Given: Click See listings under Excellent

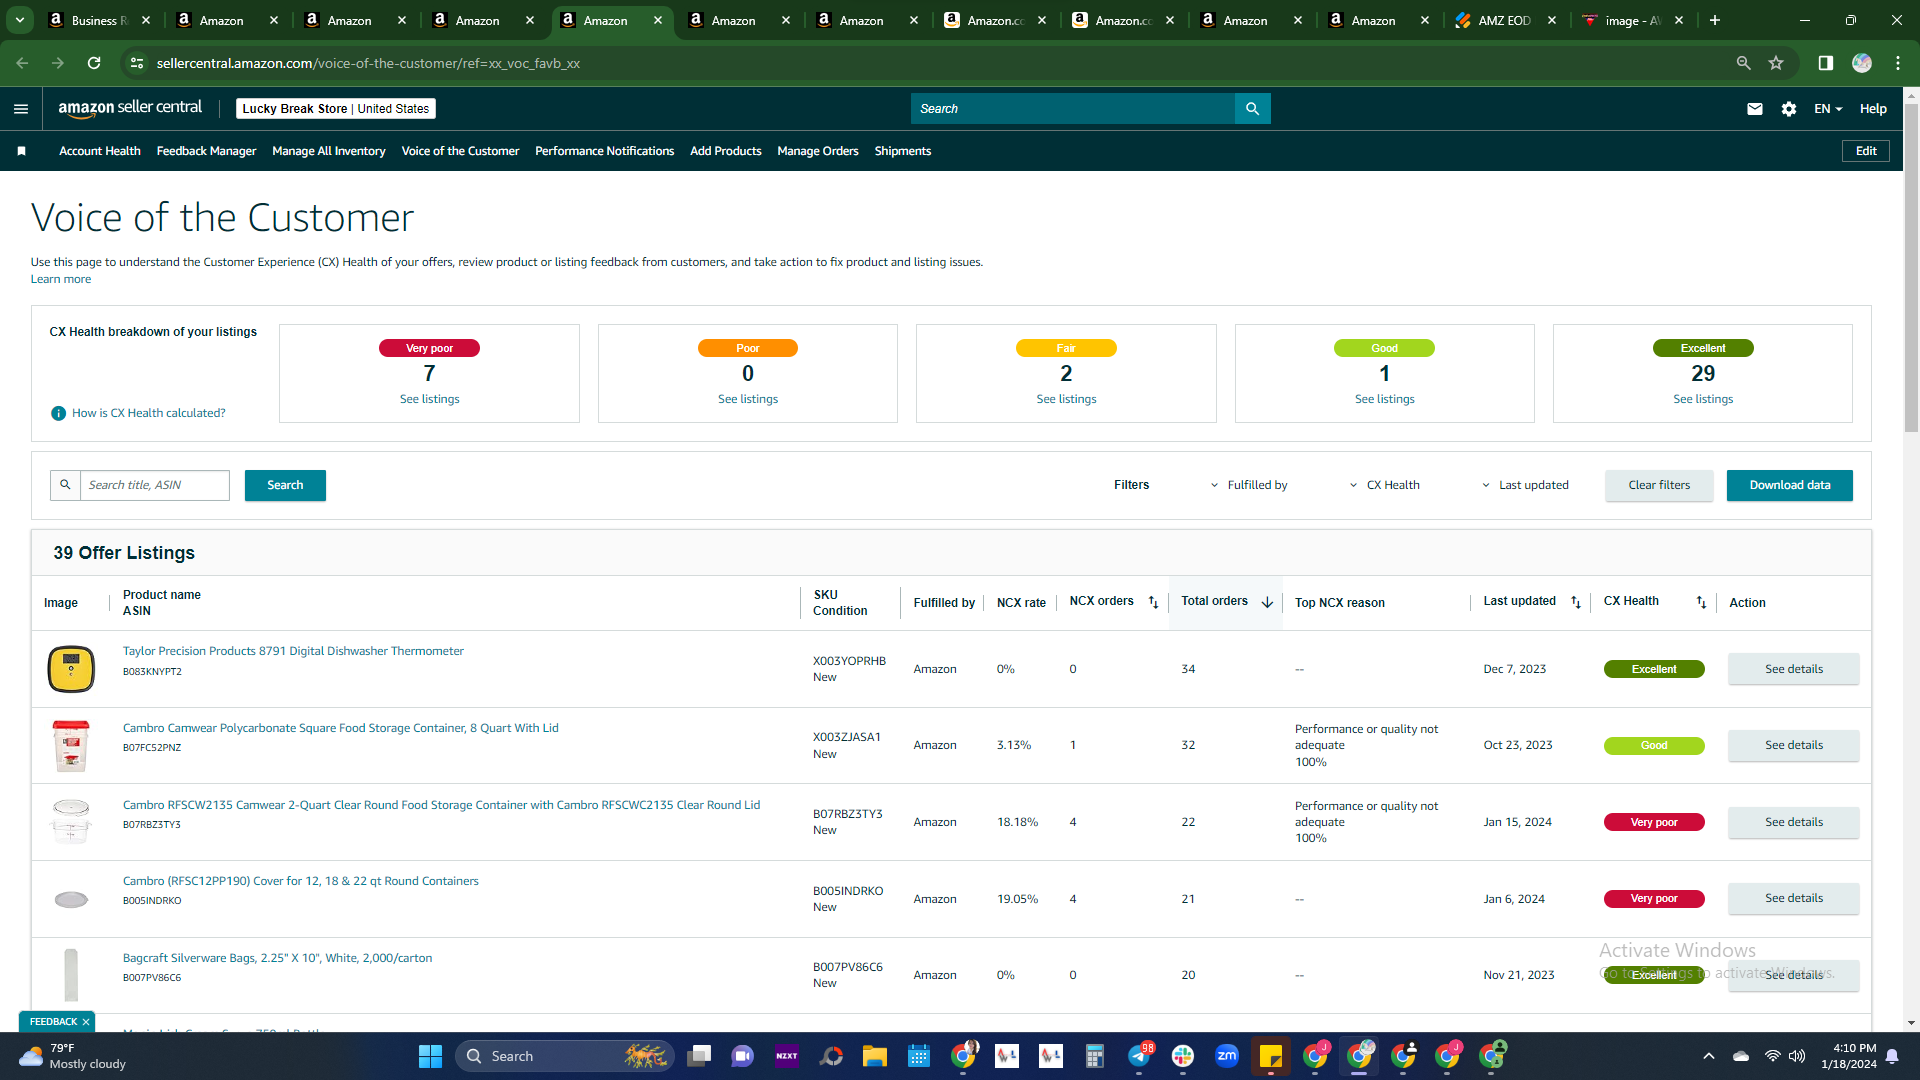Looking at the screenshot, I should pos(1702,399).
